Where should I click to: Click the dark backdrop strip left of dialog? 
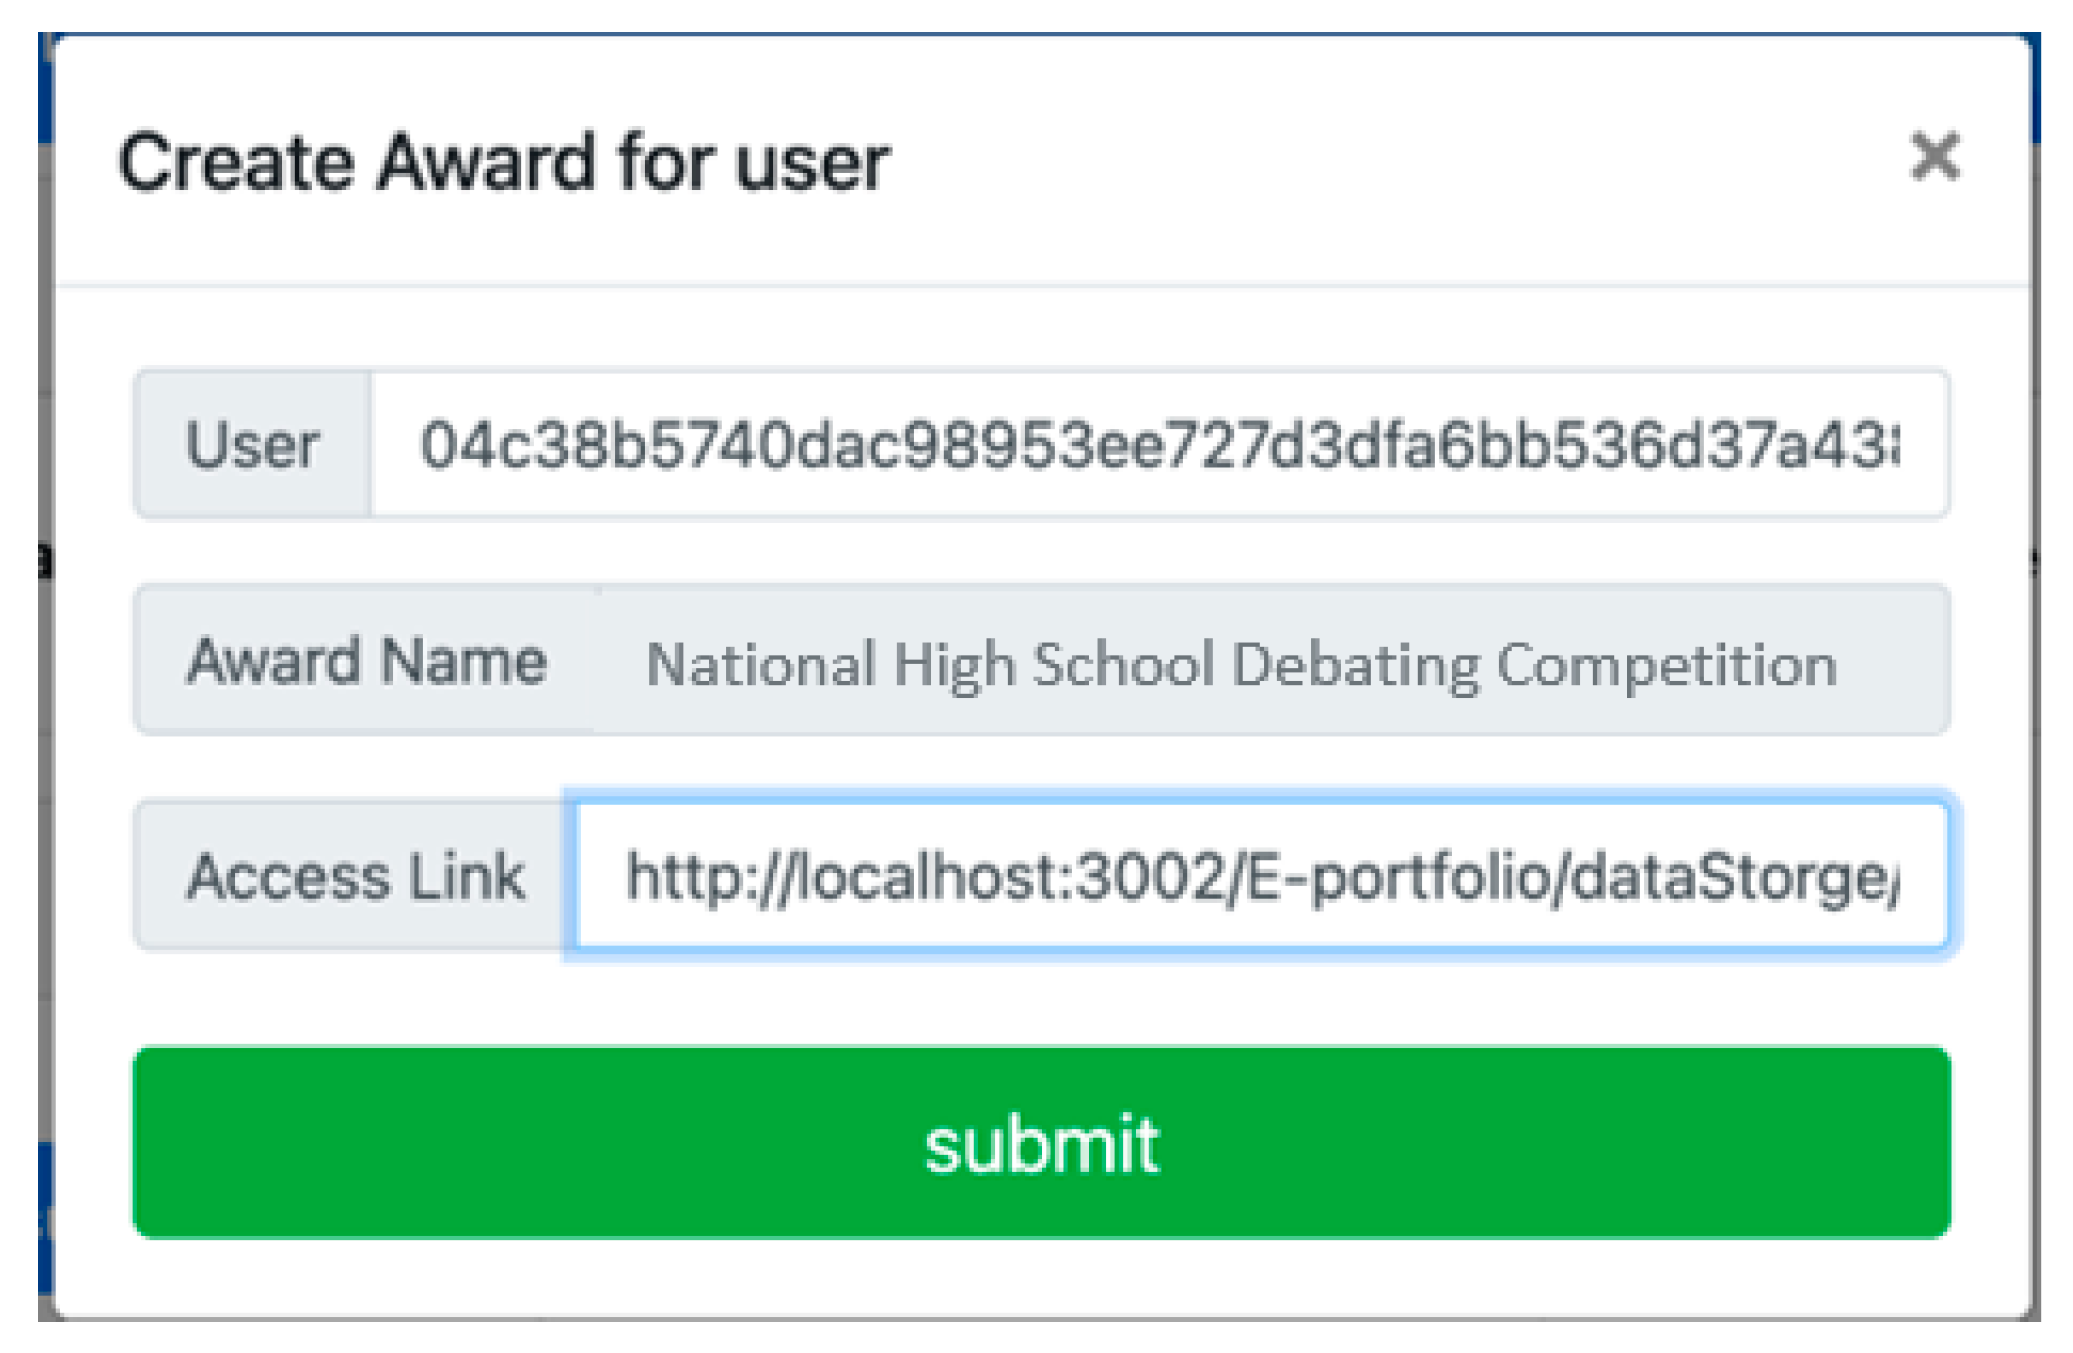44,700
